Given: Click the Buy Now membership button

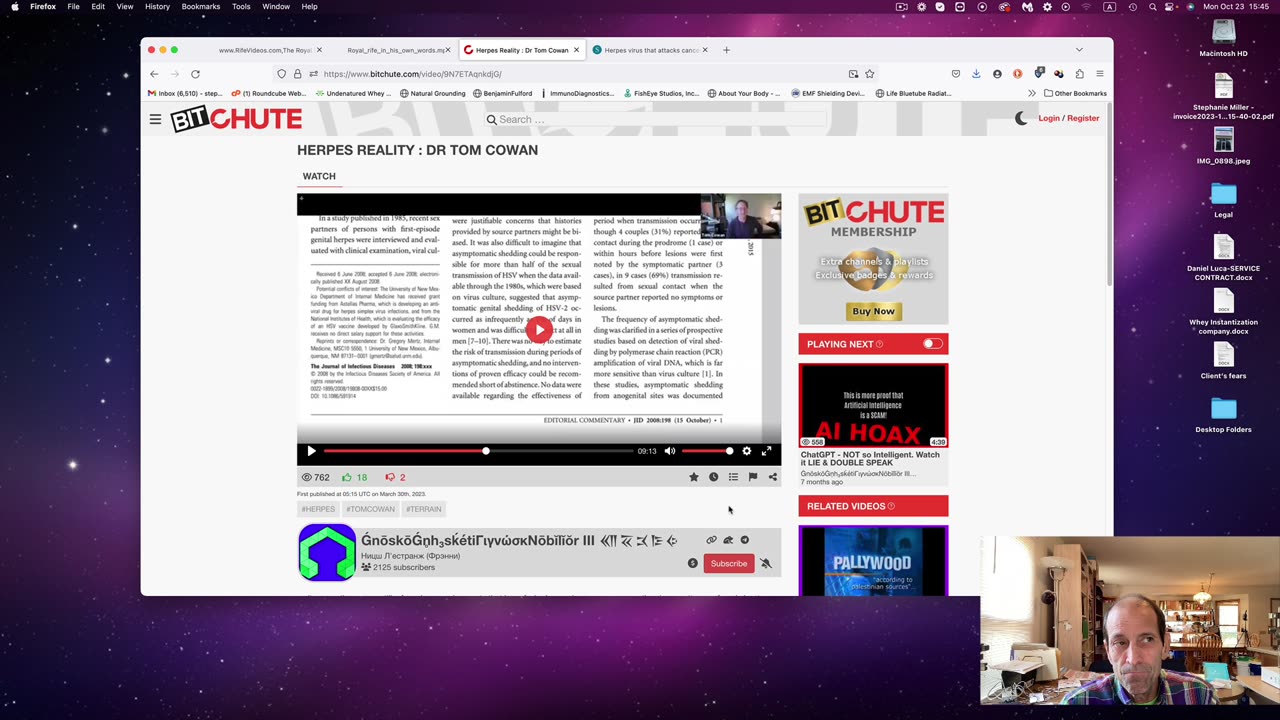Looking at the screenshot, I should (873, 311).
